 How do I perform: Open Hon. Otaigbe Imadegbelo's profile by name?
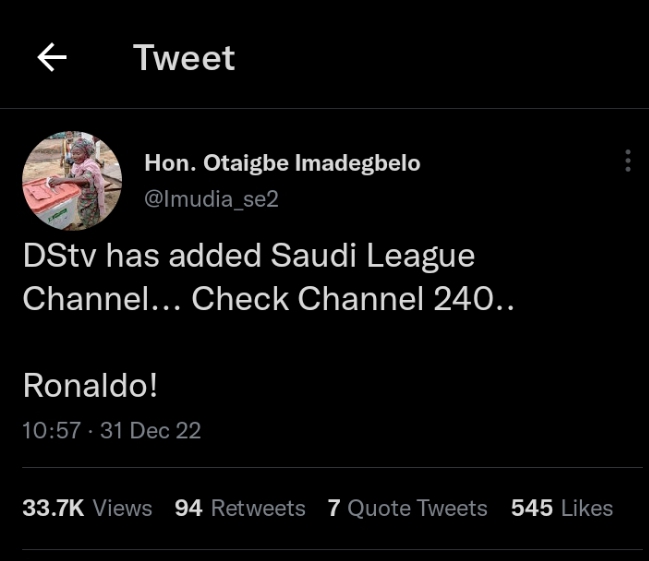coord(282,163)
